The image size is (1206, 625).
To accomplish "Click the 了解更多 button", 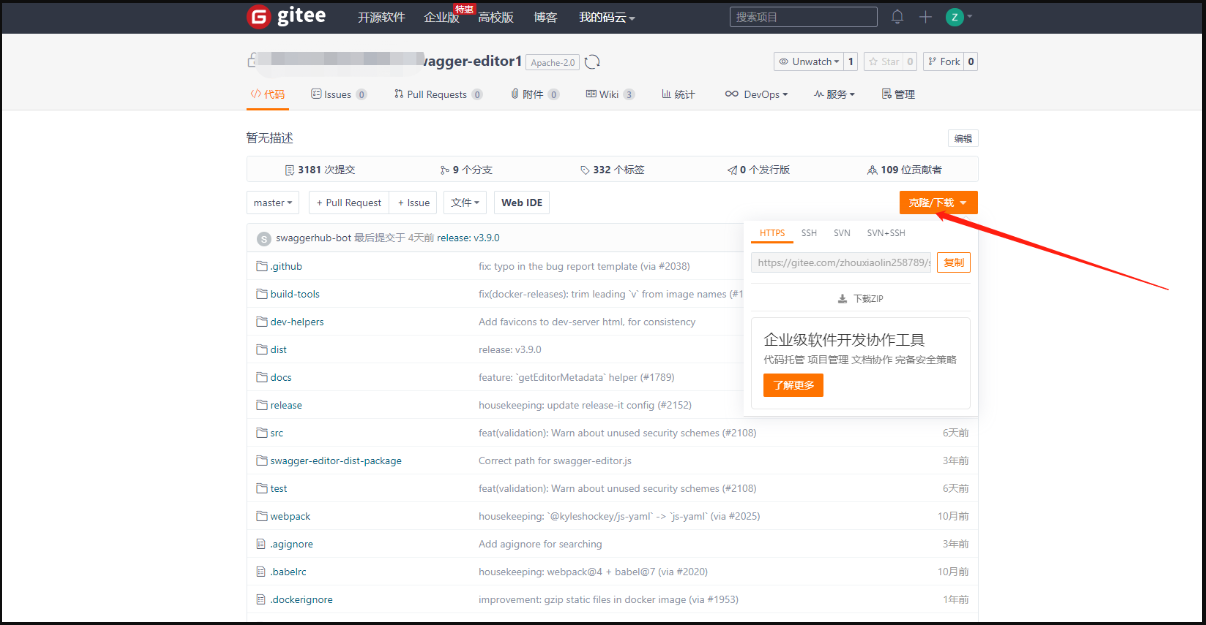I will click(793, 385).
